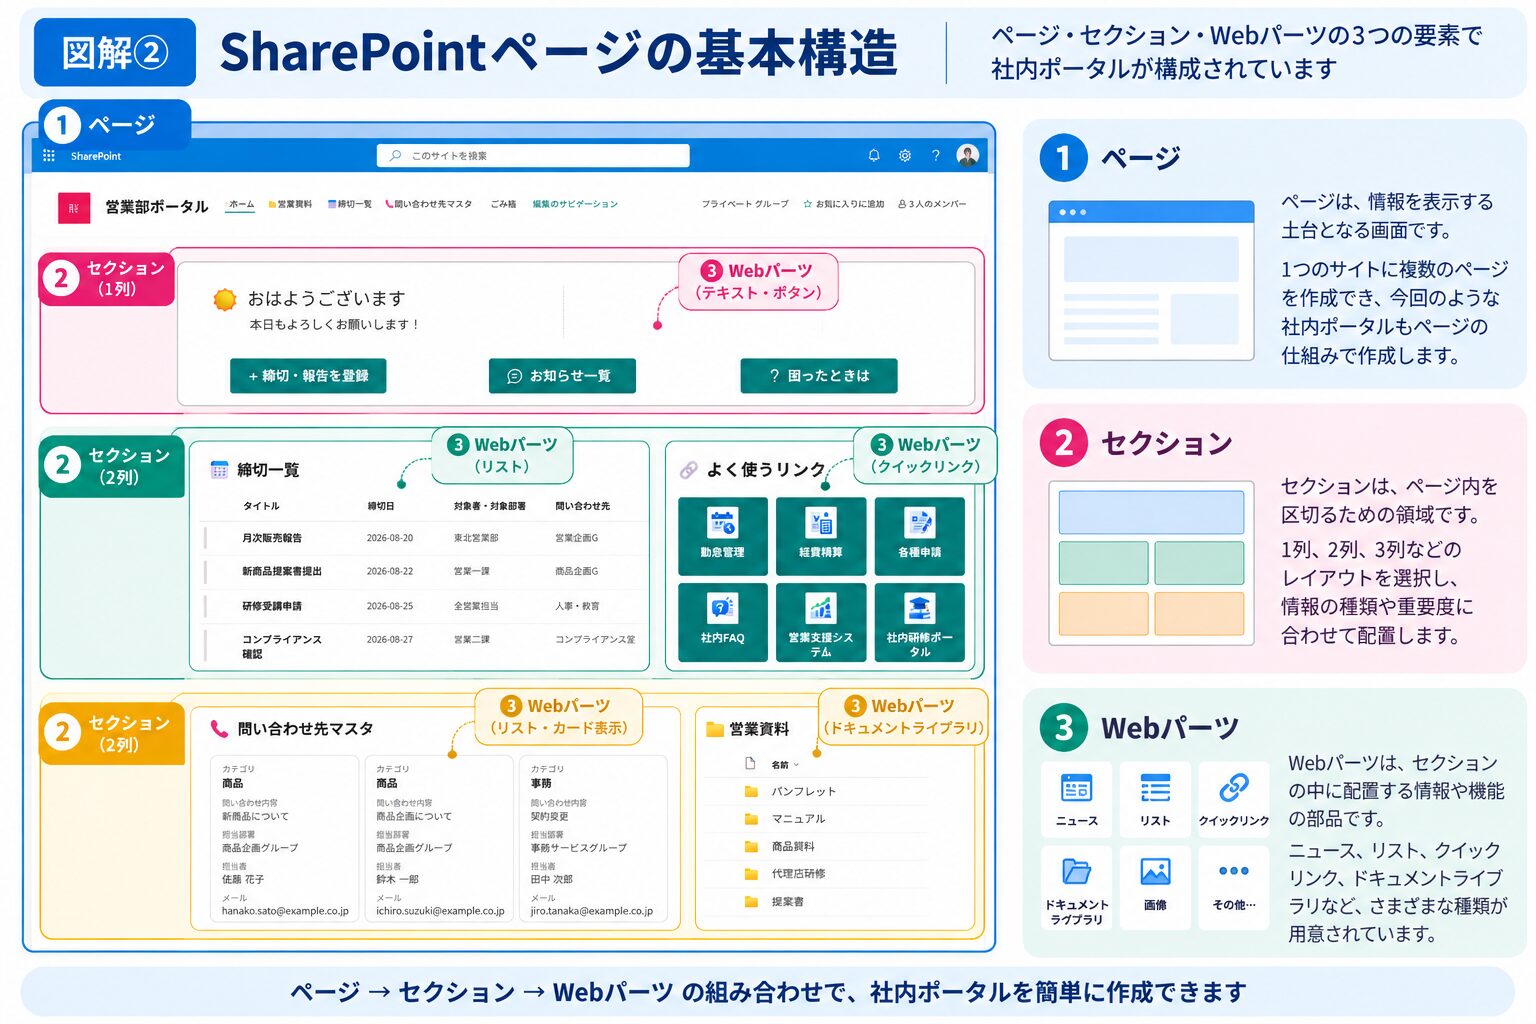
Task: Click the file type column icon in 営業資料
Action: tap(750, 764)
